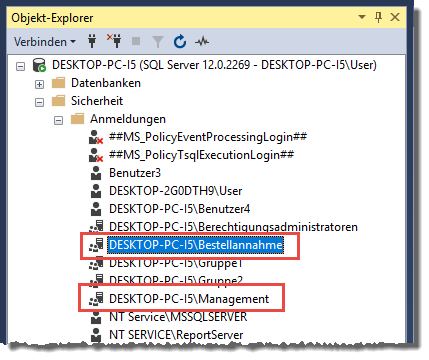Viewport: 429px width, 360px height.
Task: Click the user icon beside NT SERVICE\ReportServer
Action: (96, 335)
